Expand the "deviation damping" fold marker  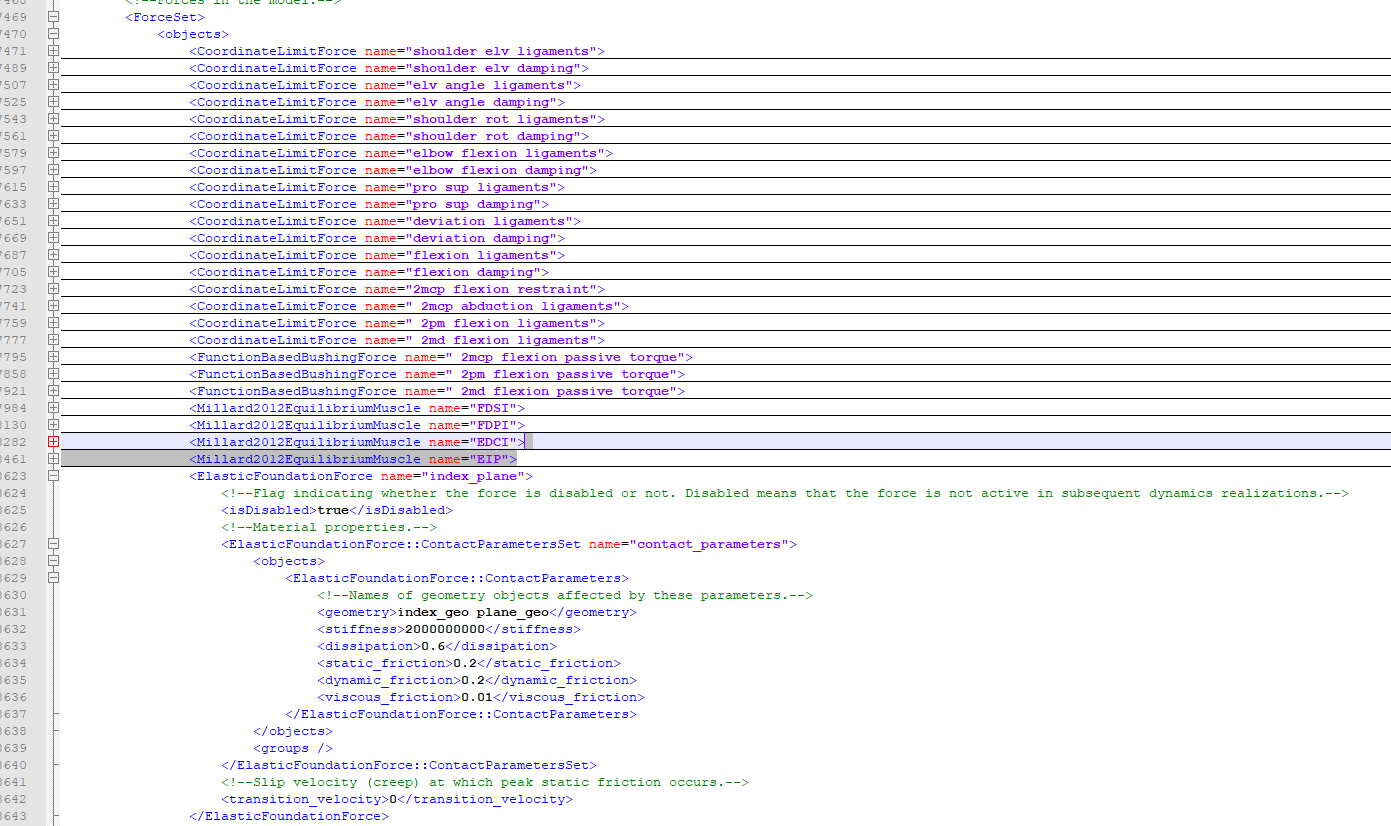pos(53,238)
